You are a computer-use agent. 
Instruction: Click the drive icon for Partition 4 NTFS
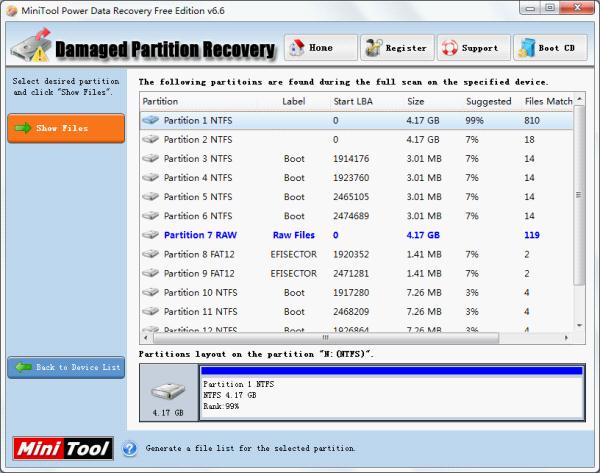pos(150,178)
